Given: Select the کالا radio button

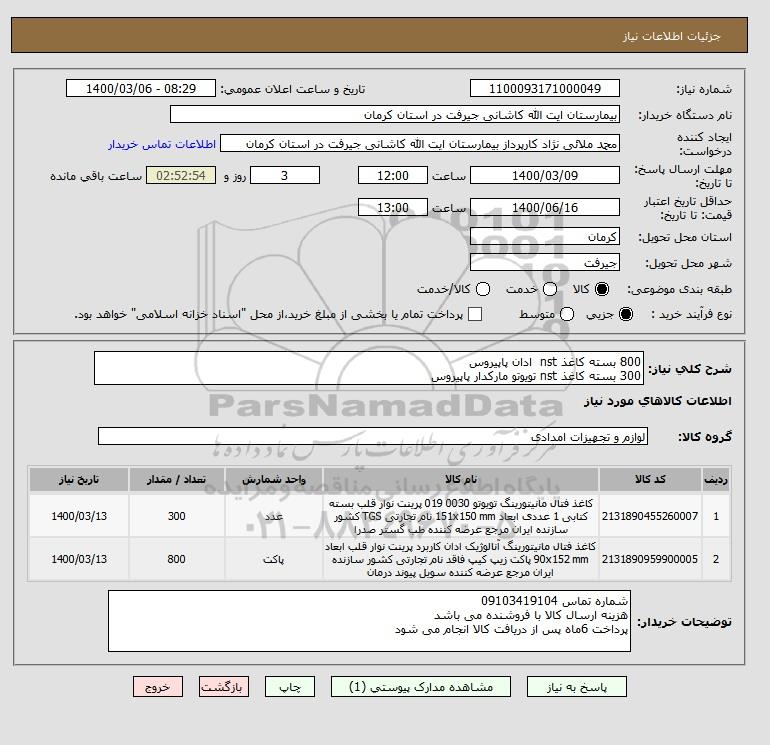Looking at the screenshot, I should click(x=602, y=289).
